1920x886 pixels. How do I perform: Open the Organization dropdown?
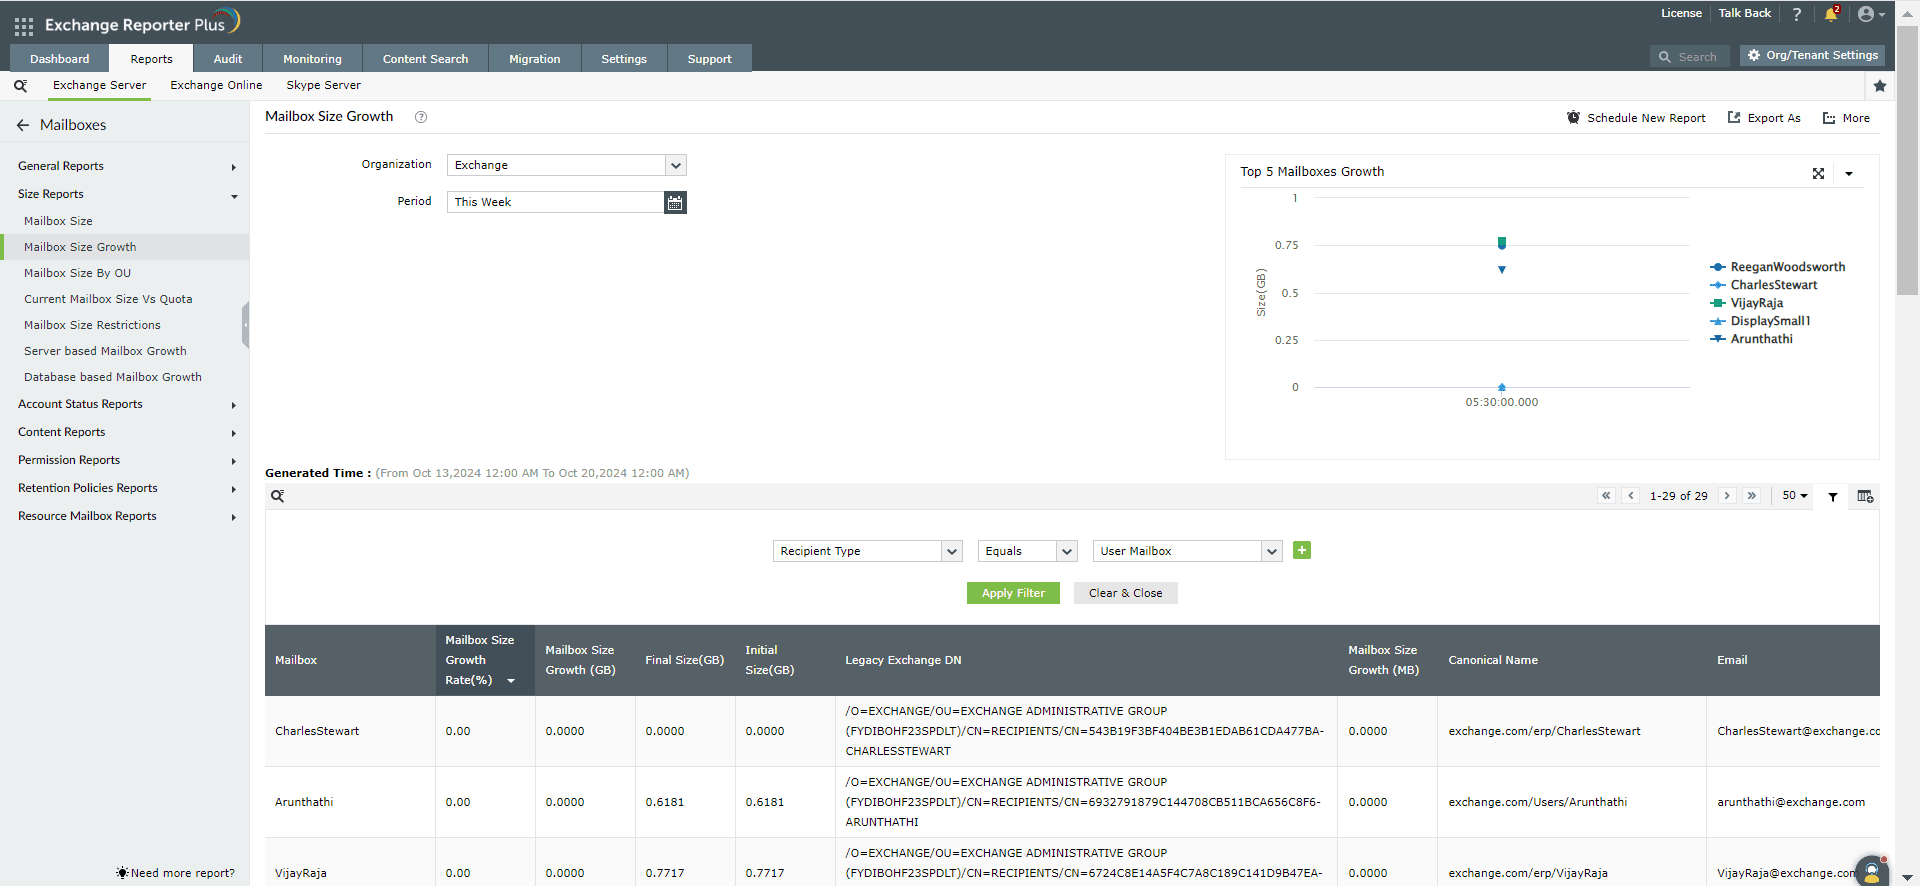[x=566, y=165]
